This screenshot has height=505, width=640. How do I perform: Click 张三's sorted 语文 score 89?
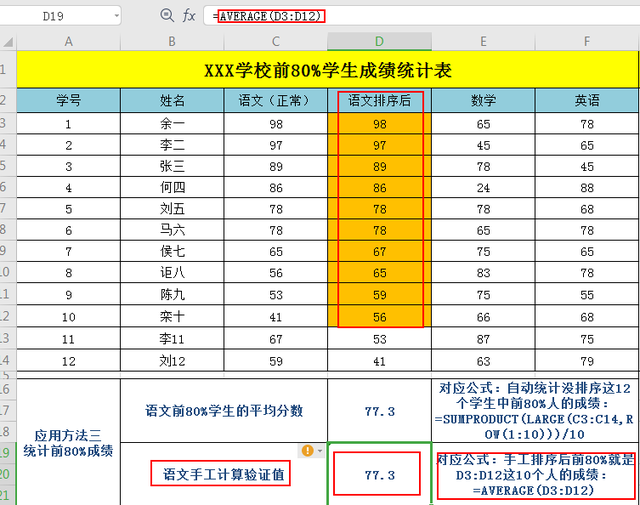379,166
